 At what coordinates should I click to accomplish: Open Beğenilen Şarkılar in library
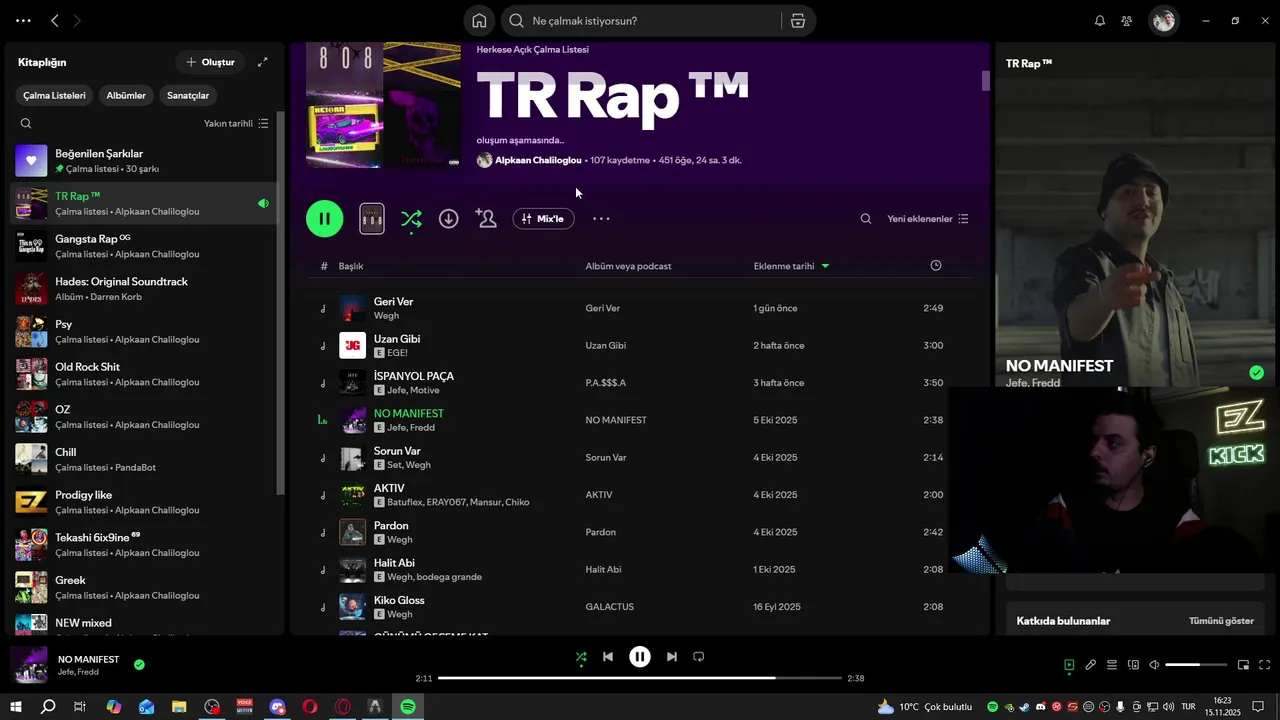point(145,161)
